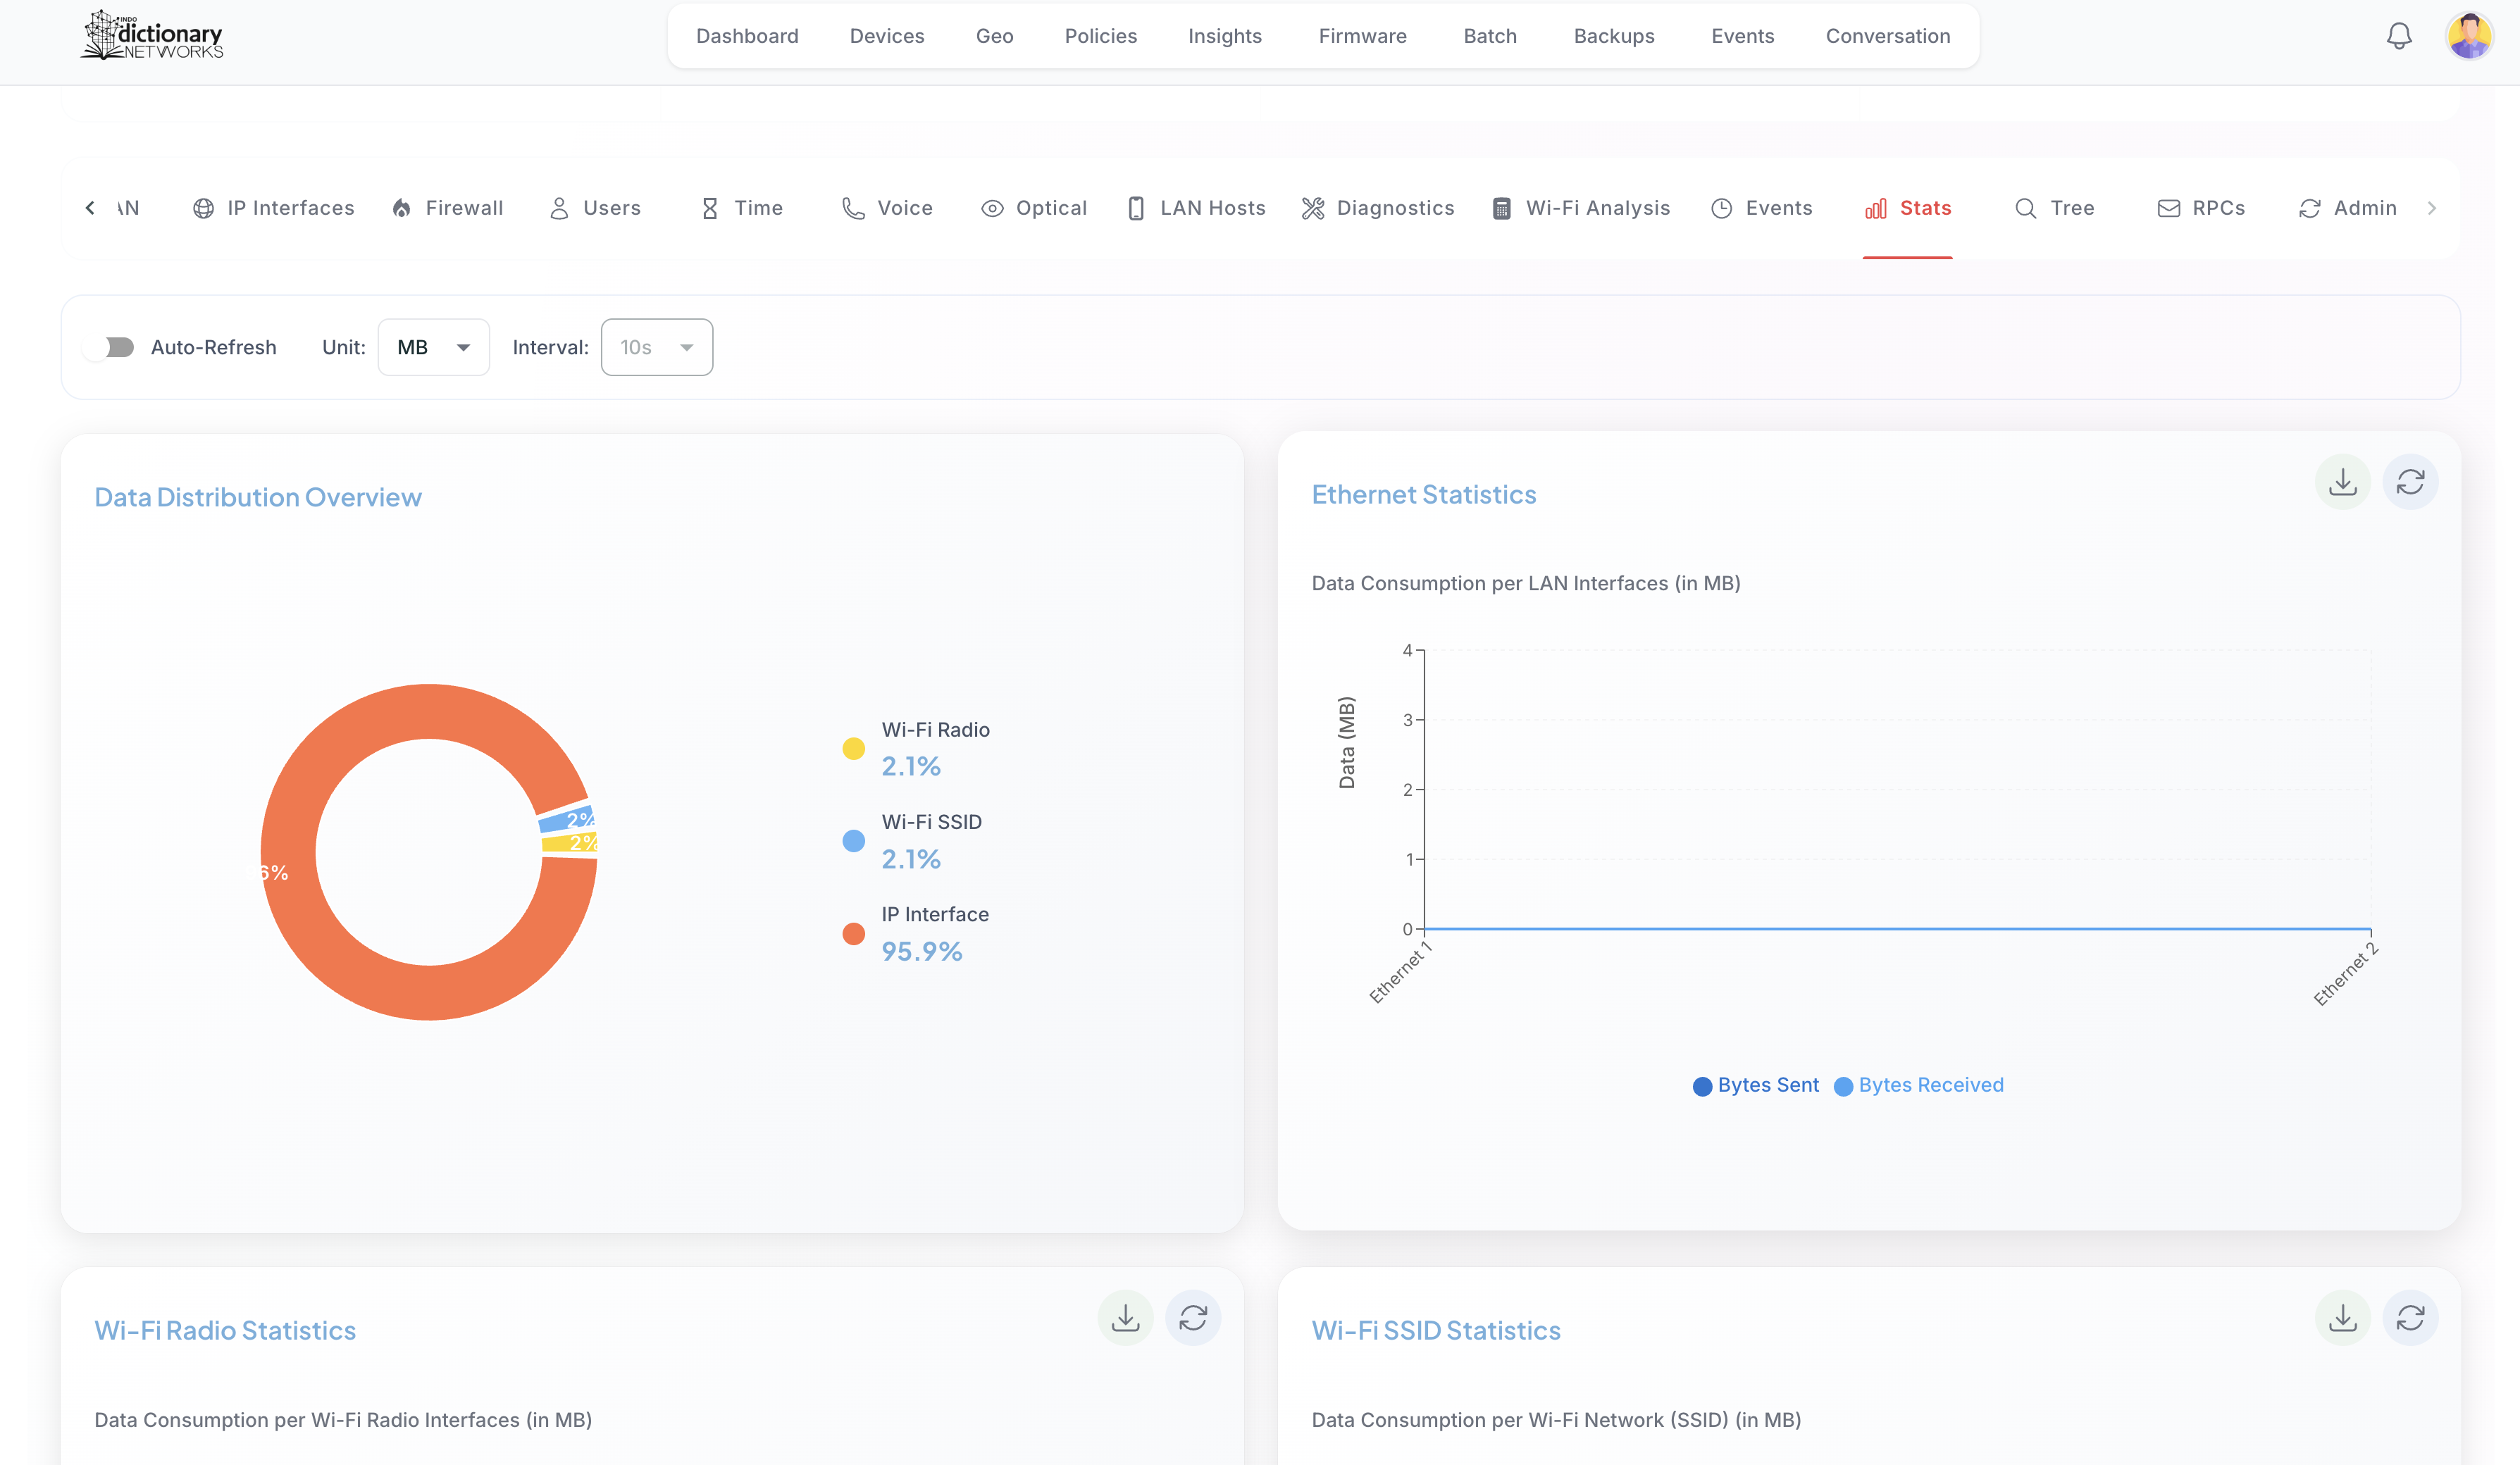
Task: Click the orange IP Interface legend swatch
Action: point(853,933)
